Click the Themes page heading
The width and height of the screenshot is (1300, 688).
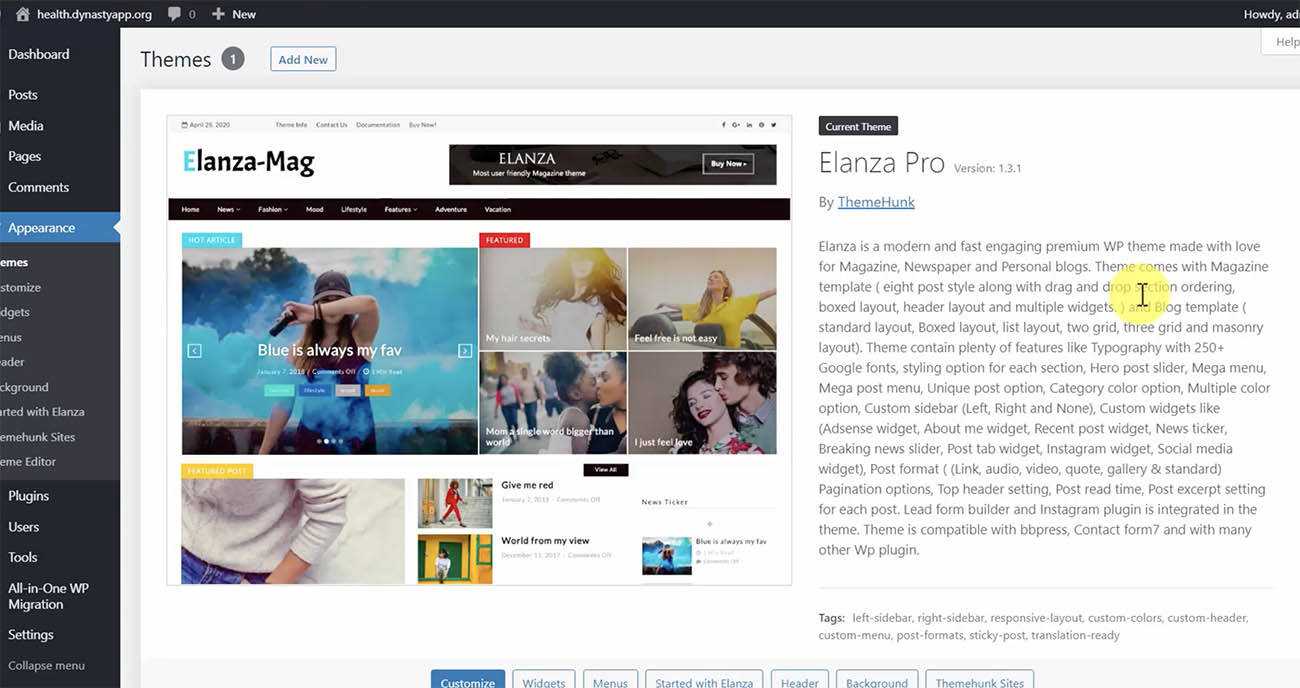pos(176,59)
